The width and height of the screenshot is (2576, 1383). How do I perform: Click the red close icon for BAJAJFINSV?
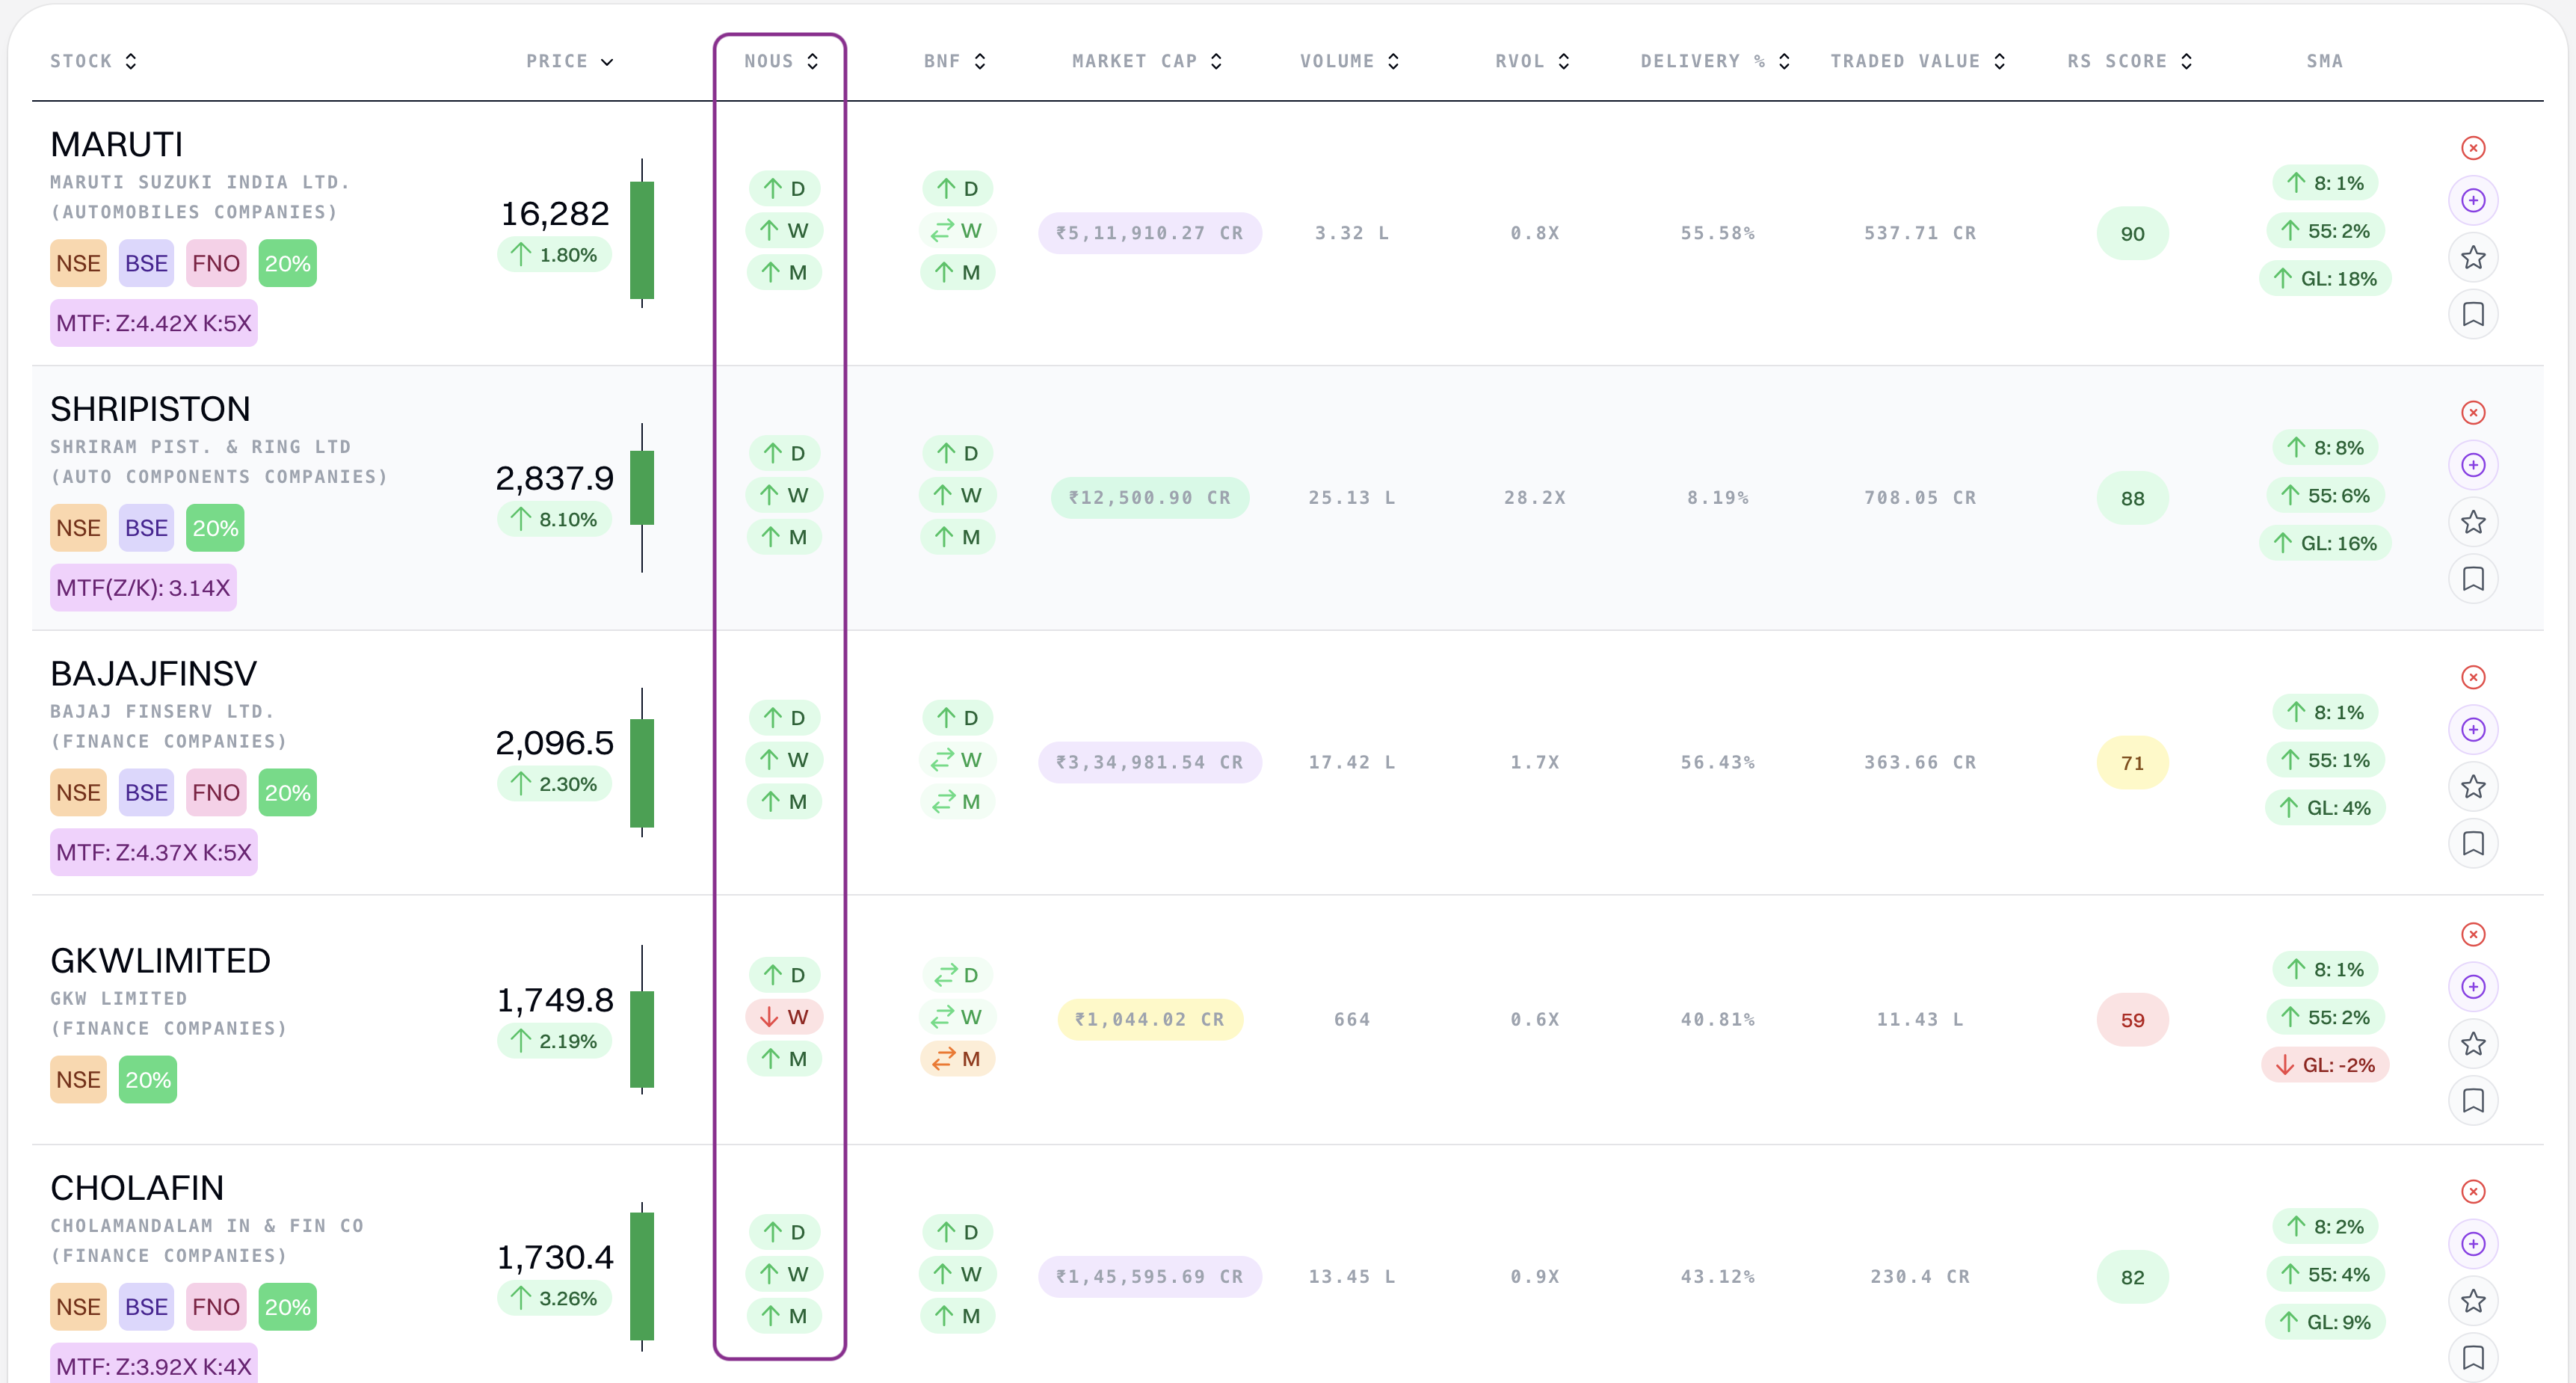(2472, 677)
